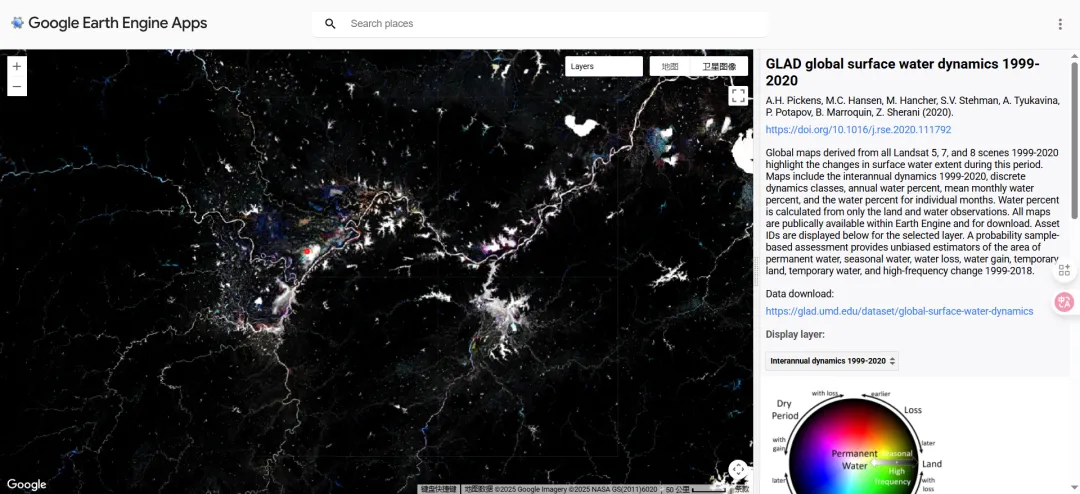
Task: Click the pink translate floating icon
Action: click(x=1065, y=302)
